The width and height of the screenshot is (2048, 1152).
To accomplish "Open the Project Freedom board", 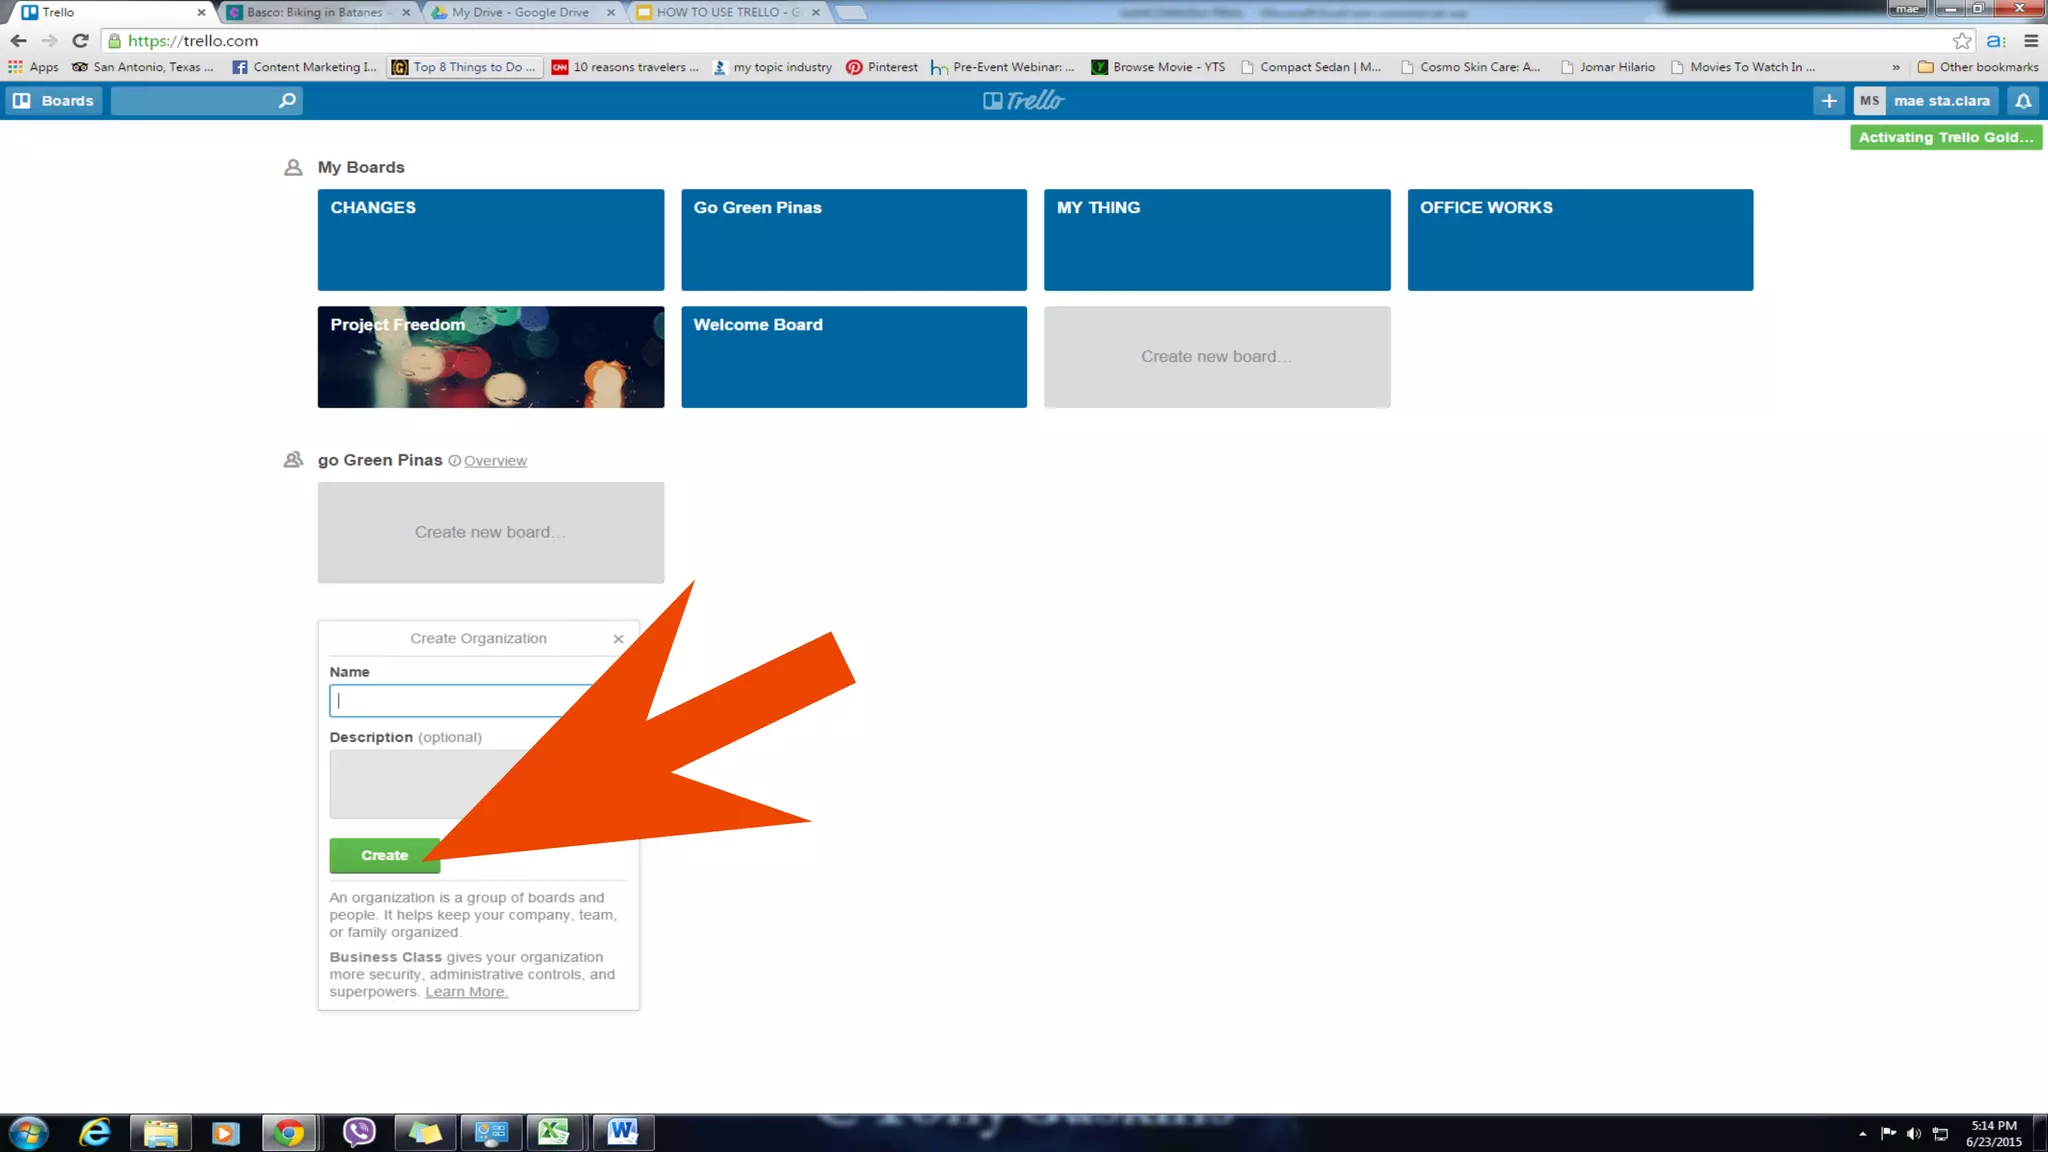I will (x=490, y=357).
